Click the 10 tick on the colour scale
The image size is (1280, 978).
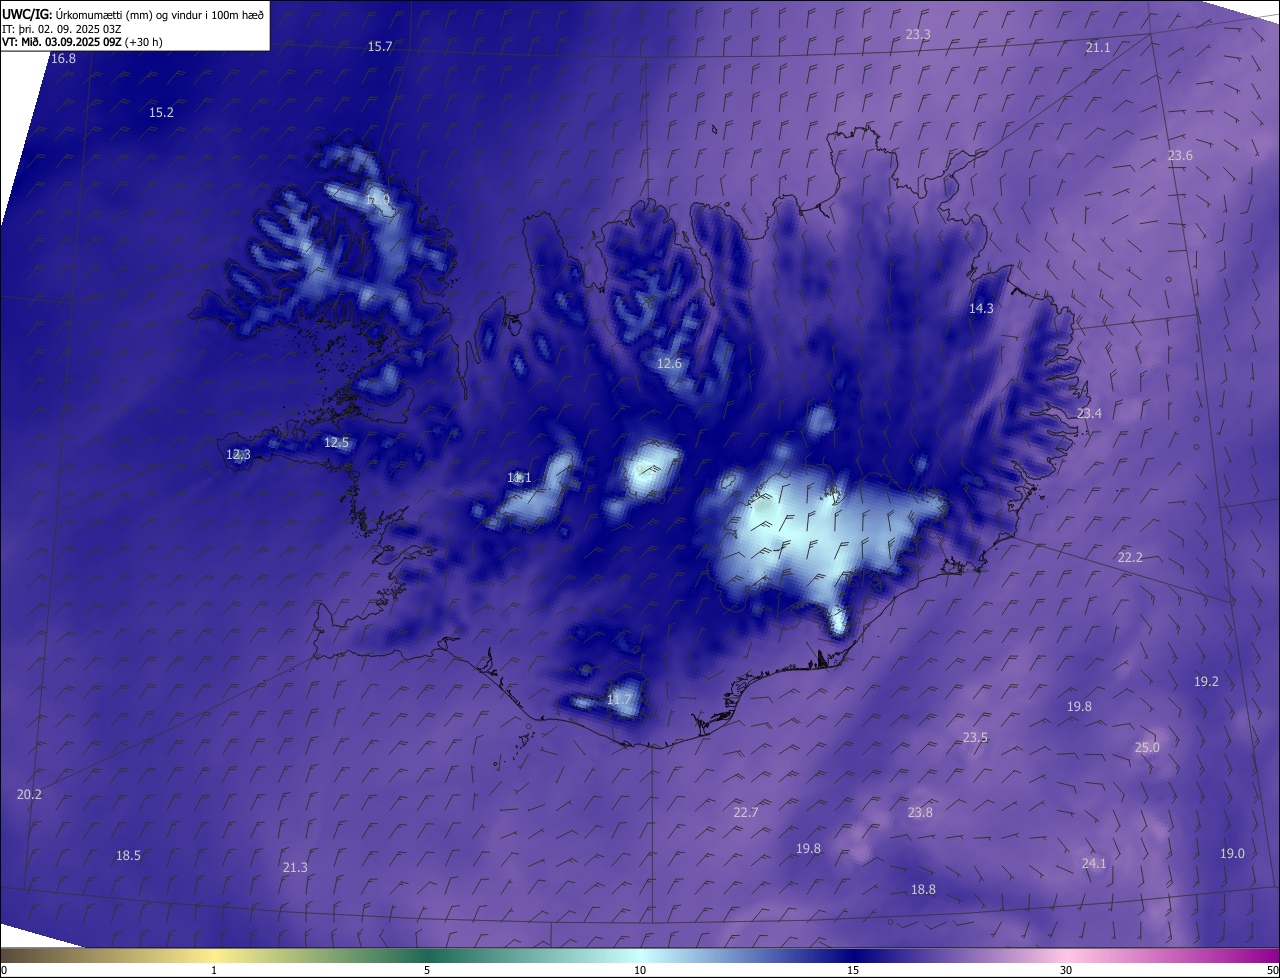click(640, 971)
